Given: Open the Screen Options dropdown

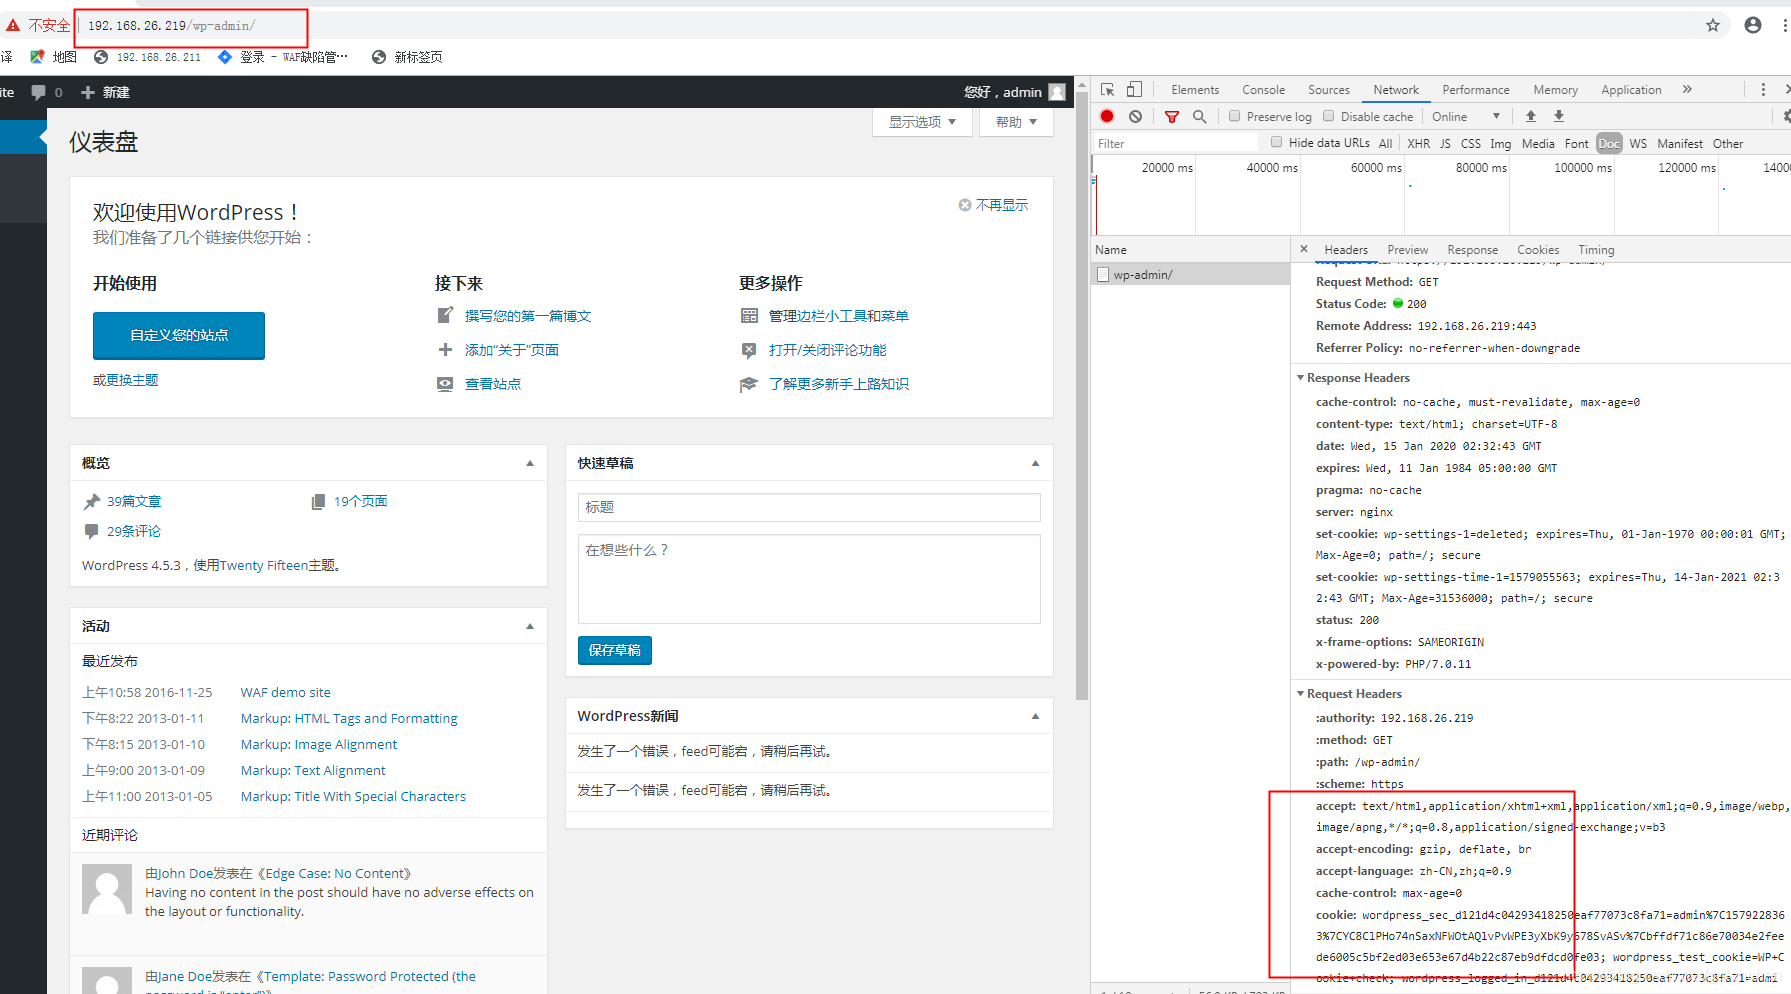Looking at the screenshot, I should 922,122.
